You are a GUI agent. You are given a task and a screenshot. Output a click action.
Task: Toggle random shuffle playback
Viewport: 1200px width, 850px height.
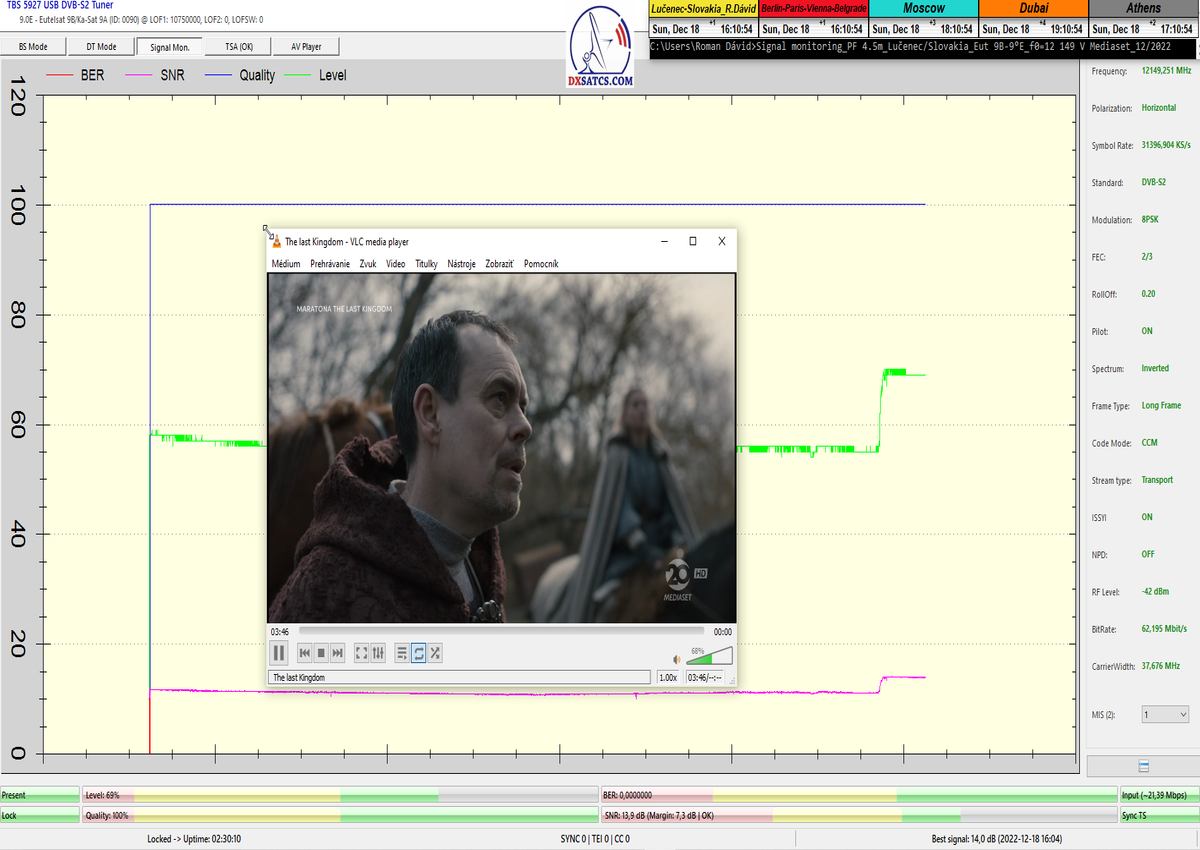click(x=435, y=653)
